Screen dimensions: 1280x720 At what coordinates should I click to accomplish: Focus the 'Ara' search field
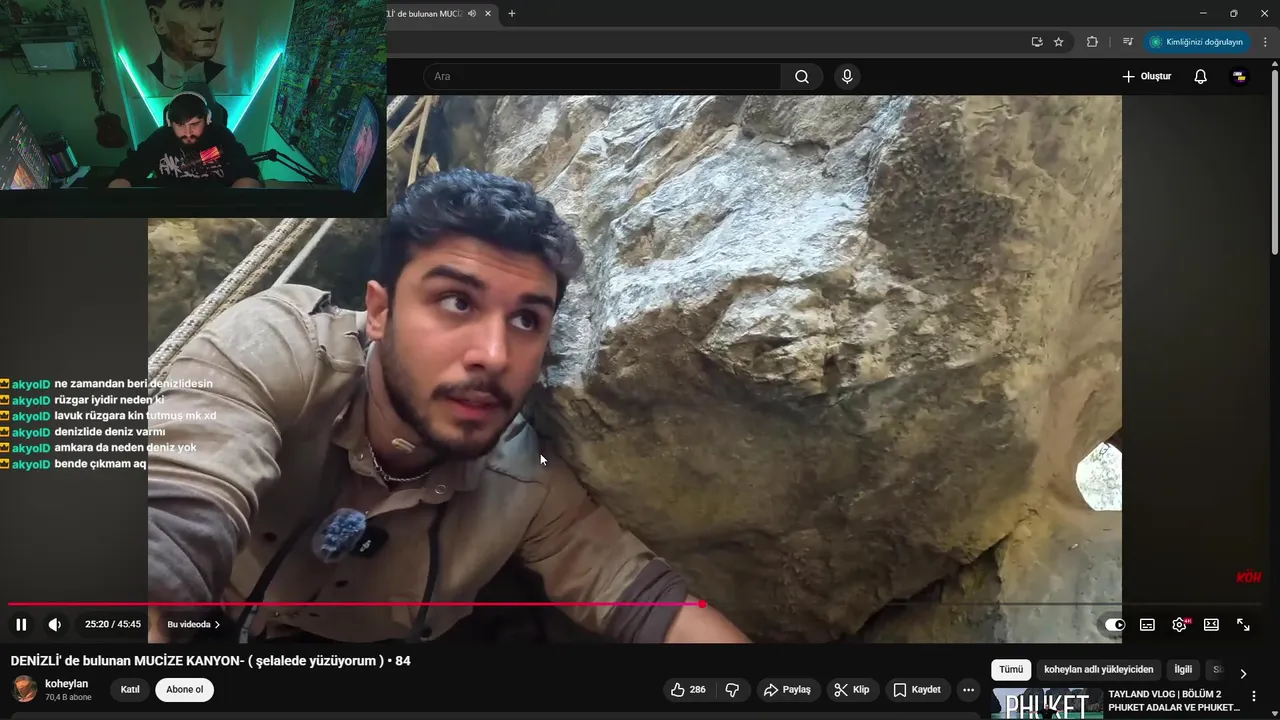pyautogui.click(x=602, y=76)
